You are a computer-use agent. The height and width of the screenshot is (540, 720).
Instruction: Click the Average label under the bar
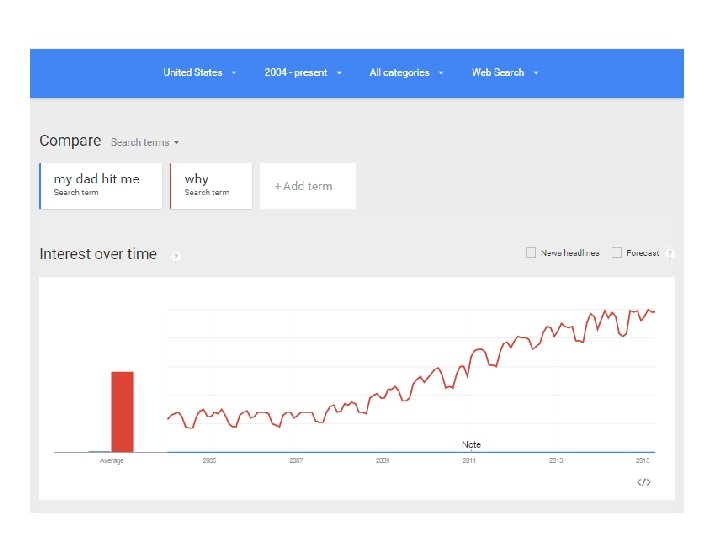point(111,461)
